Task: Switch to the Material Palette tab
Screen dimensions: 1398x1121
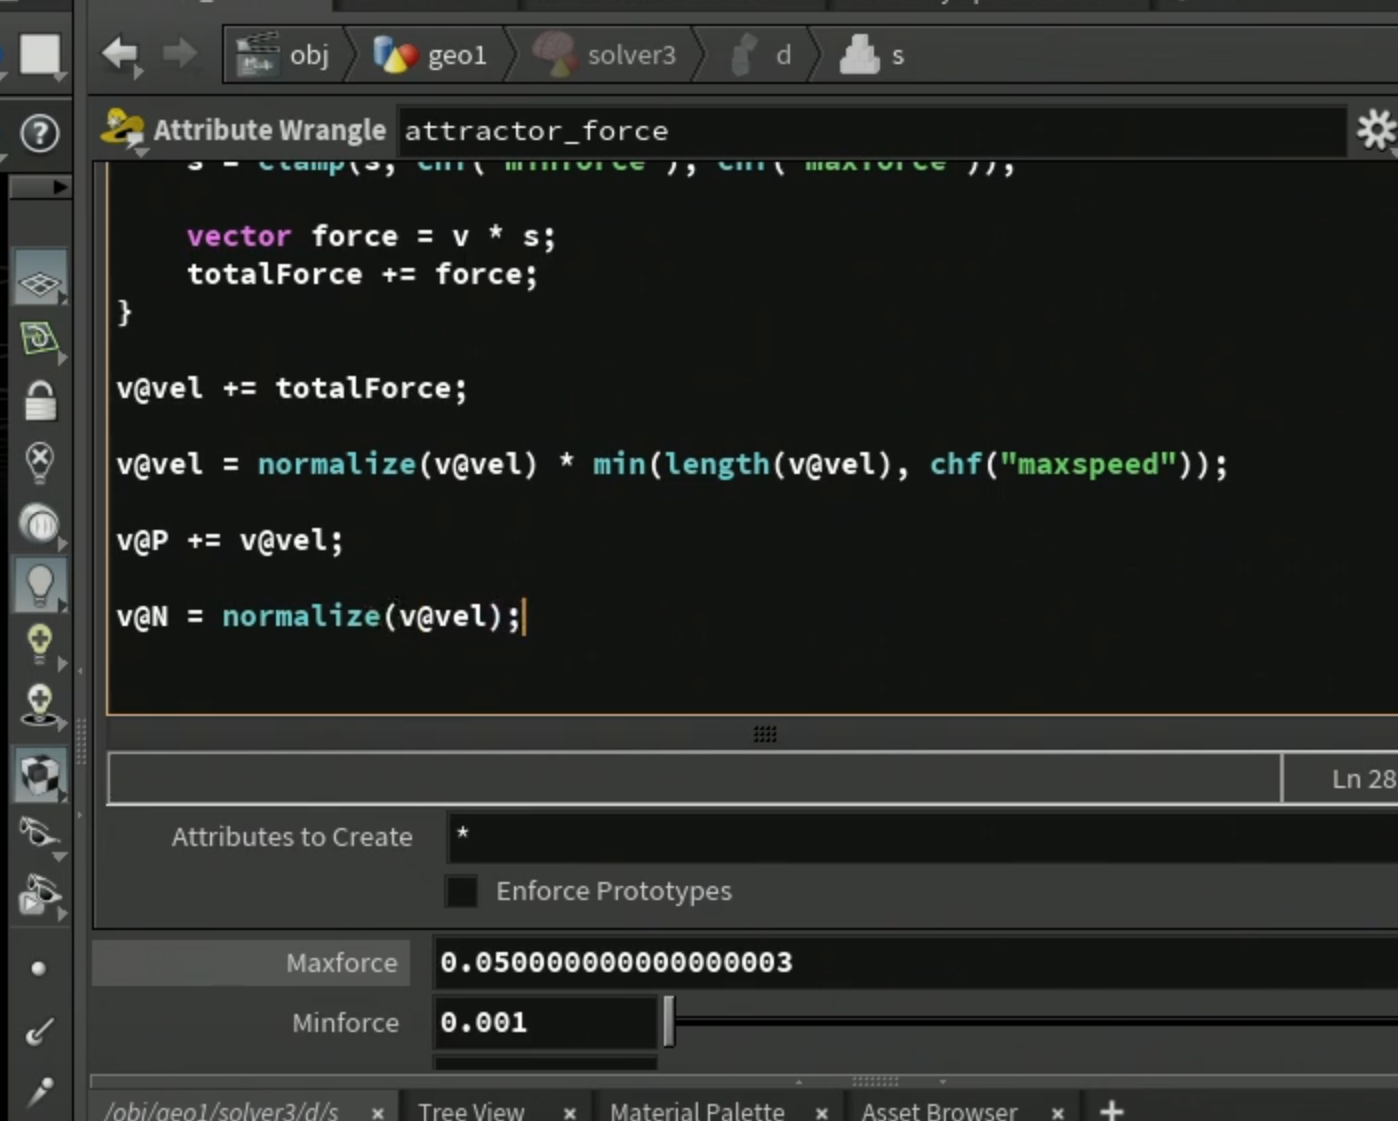Action: click(x=697, y=1111)
